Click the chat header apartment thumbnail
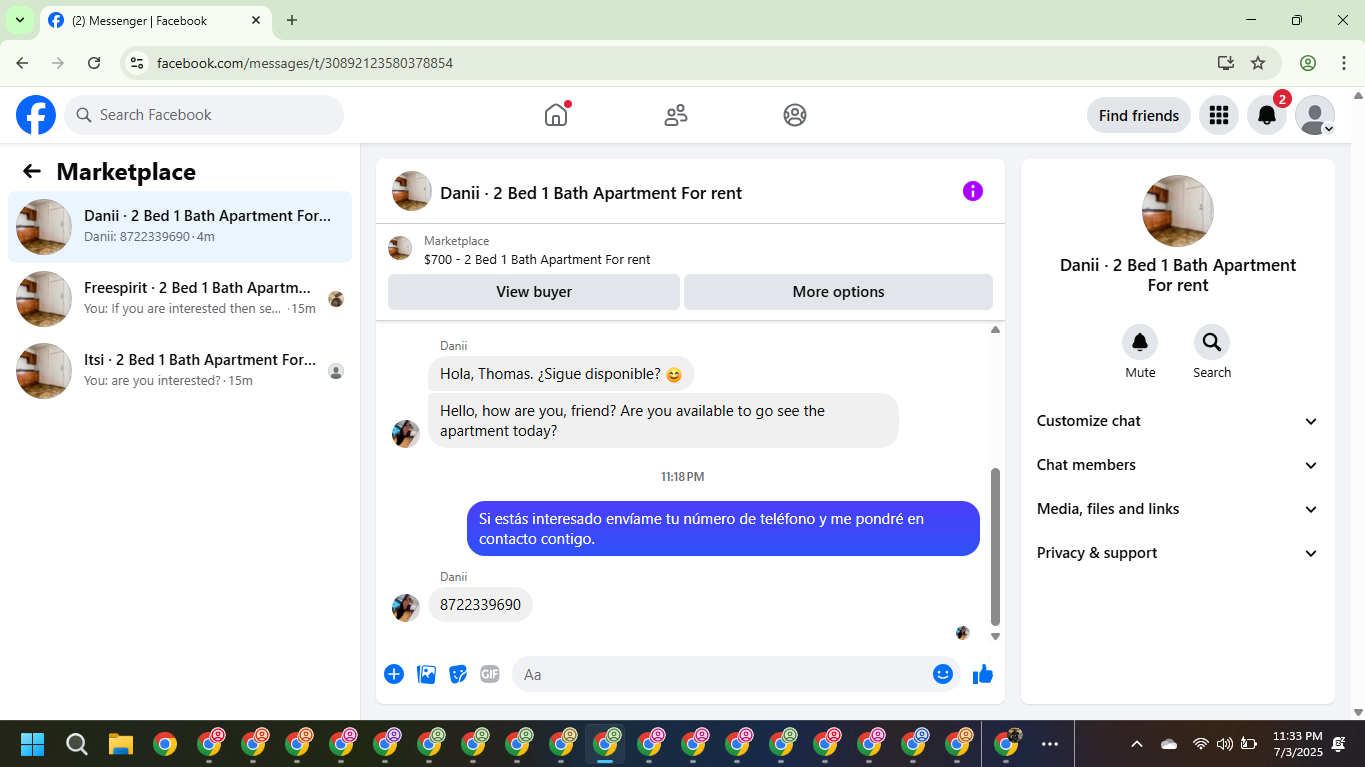This screenshot has height=767, width=1365. (x=412, y=191)
